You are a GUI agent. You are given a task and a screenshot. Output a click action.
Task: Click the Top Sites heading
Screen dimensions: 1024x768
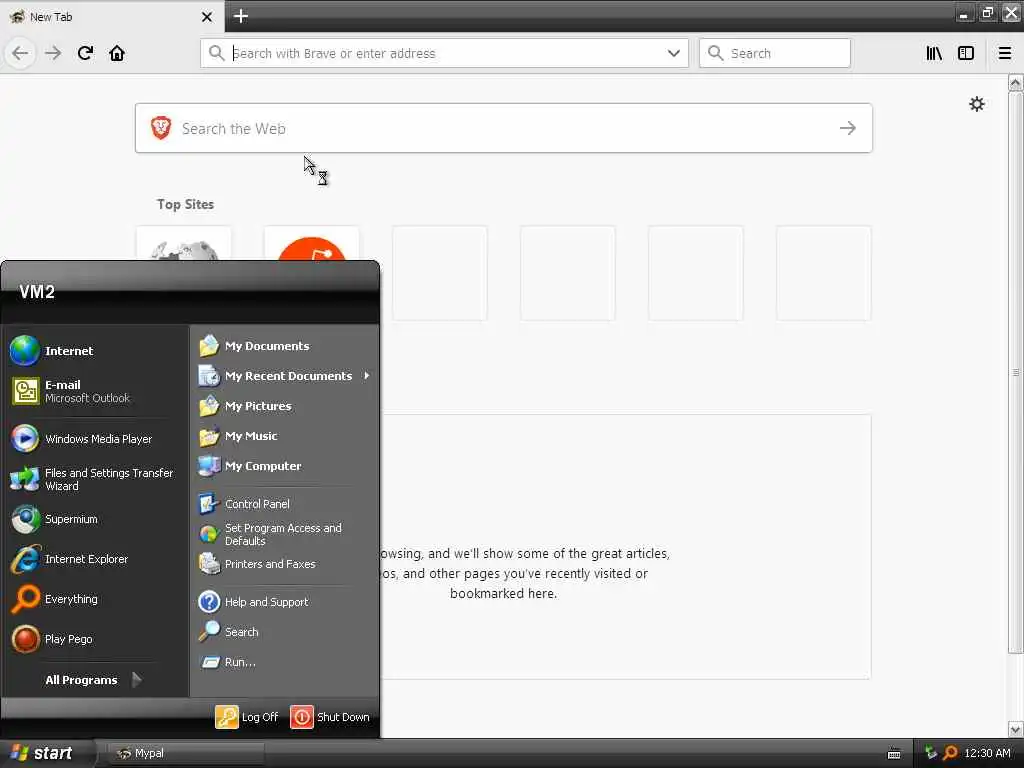coord(185,204)
